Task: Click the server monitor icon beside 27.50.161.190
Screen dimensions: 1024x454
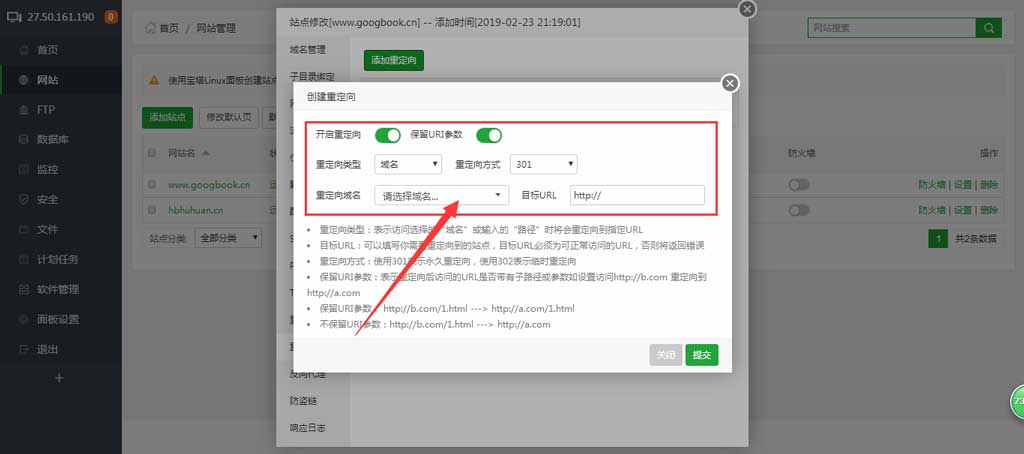Action: click(x=14, y=17)
